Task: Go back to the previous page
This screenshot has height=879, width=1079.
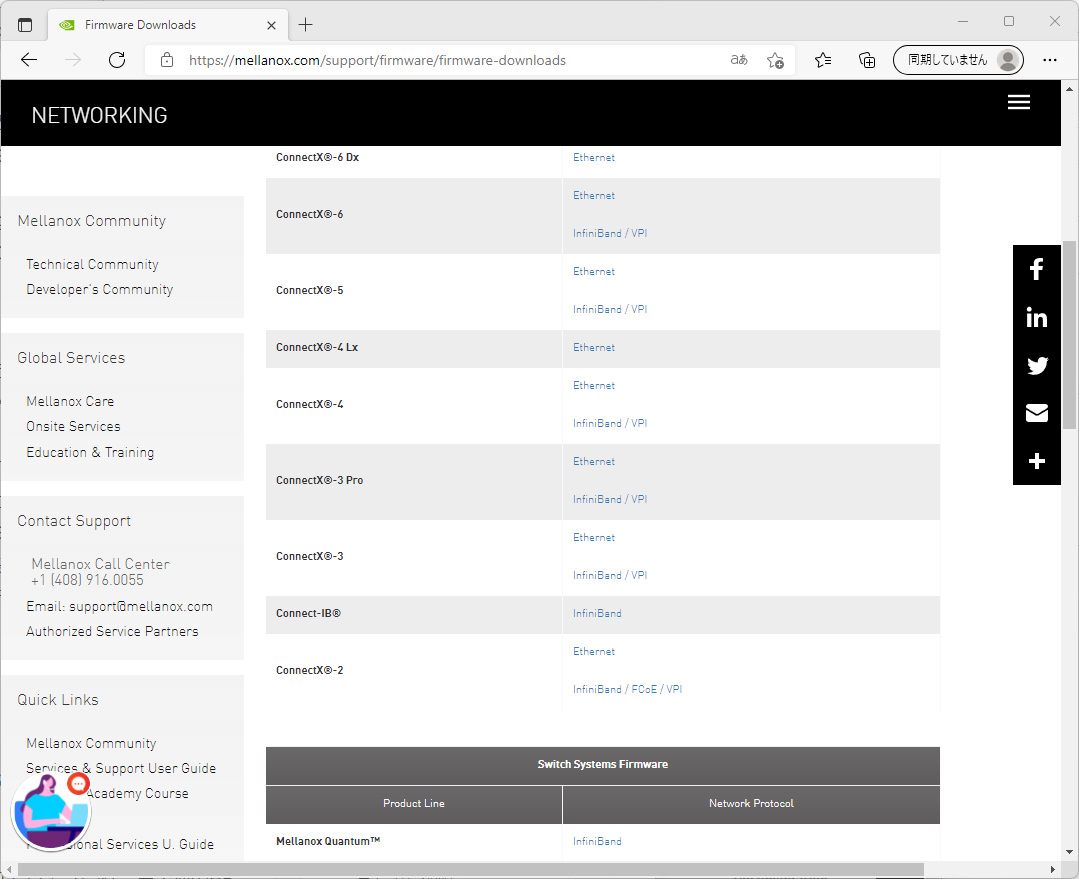Action: [29, 60]
